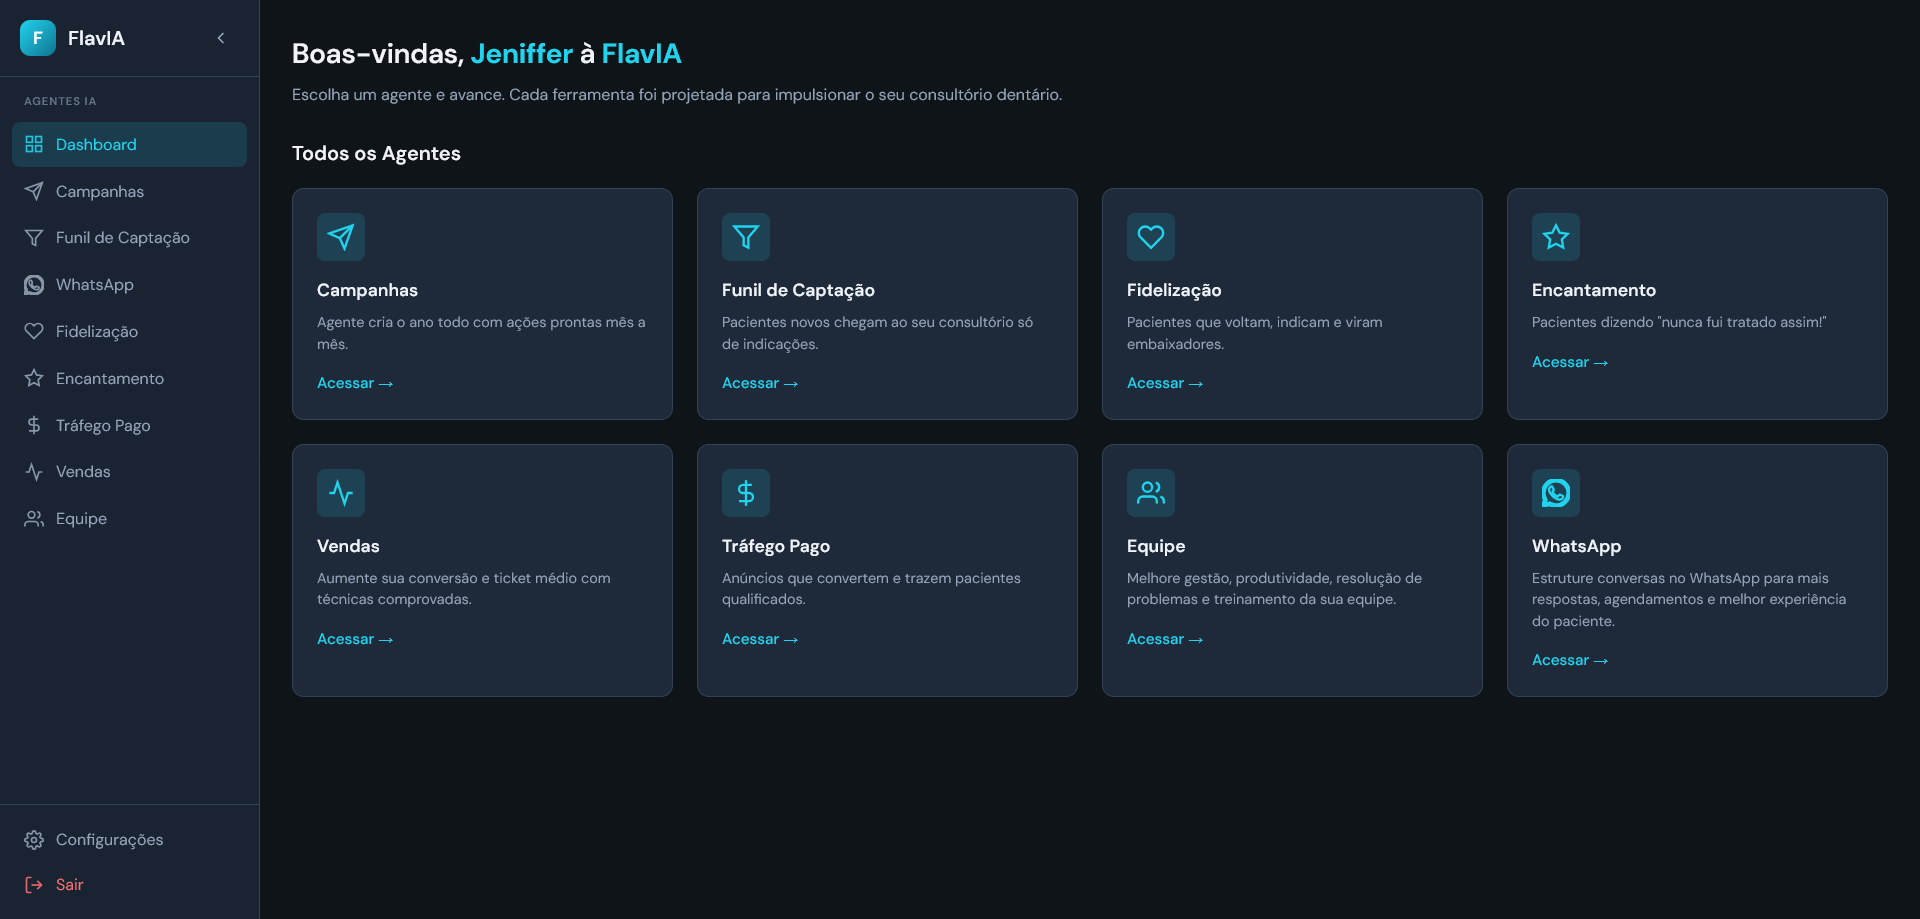The height and width of the screenshot is (919, 1920).
Task: Click the pulse icon on the Vendas card
Action: pos(340,492)
